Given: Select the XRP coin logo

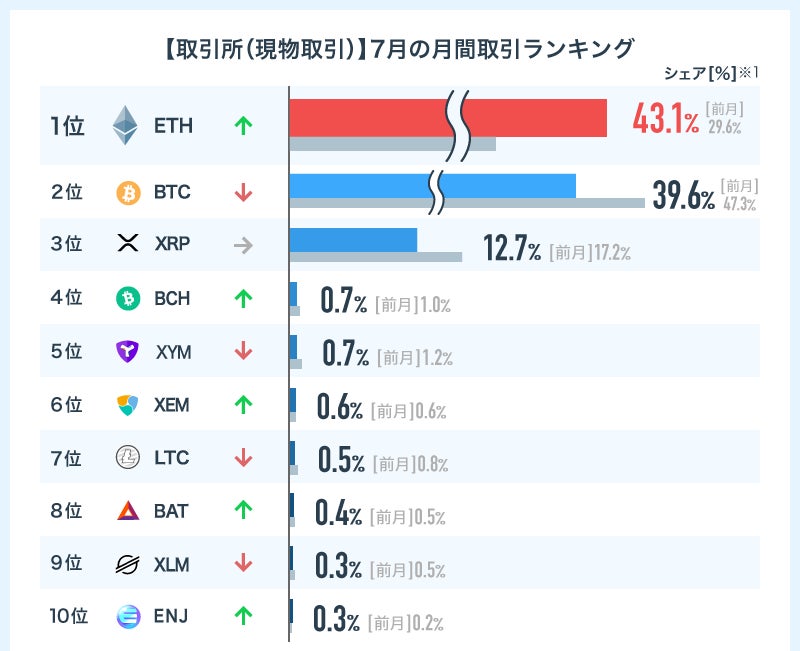Looking at the screenshot, I should (x=128, y=243).
